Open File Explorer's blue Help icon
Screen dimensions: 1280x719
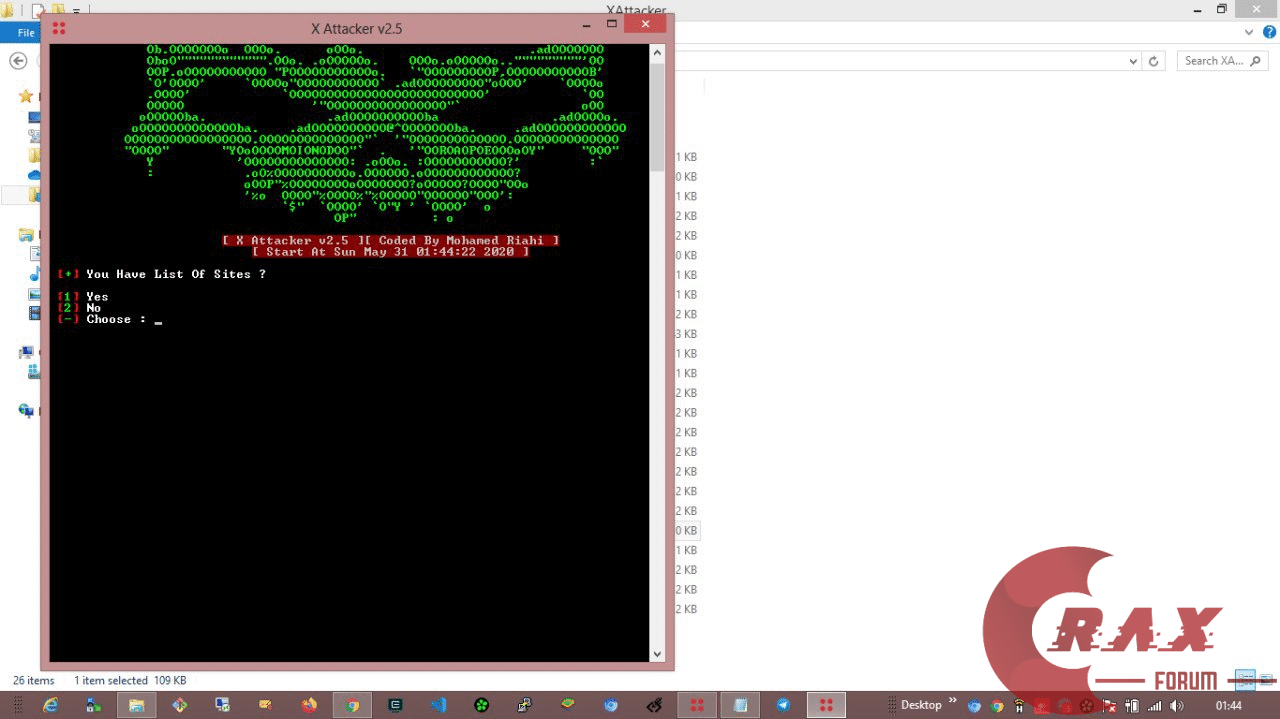[x=1269, y=33]
